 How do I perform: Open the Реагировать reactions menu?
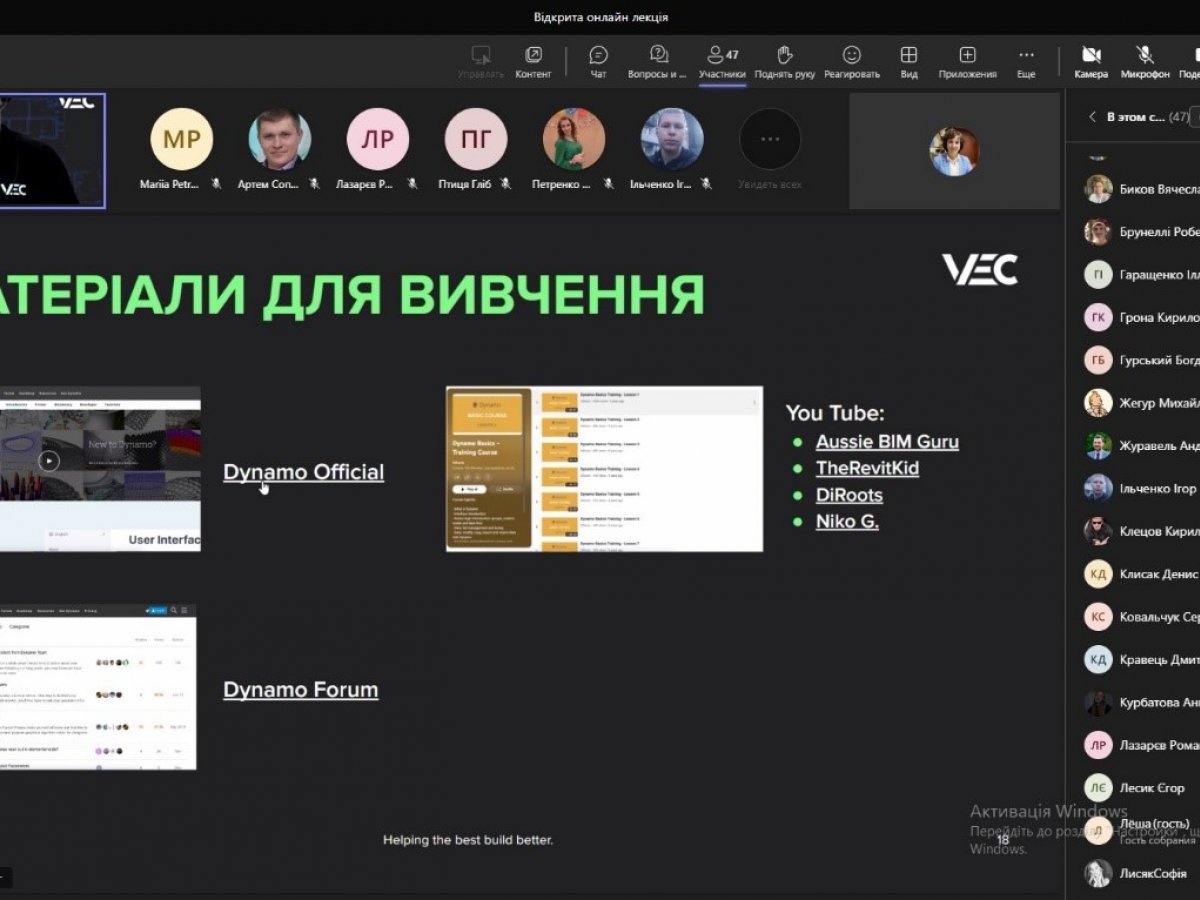click(852, 61)
